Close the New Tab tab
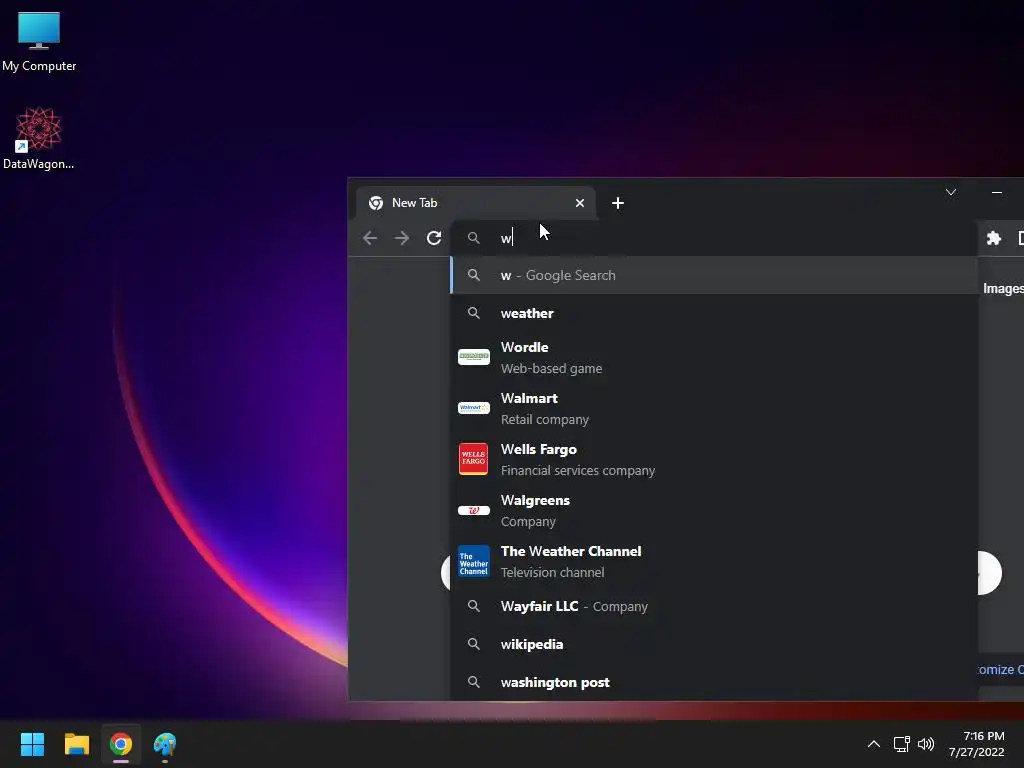This screenshot has height=768, width=1024. tap(579, 203)
